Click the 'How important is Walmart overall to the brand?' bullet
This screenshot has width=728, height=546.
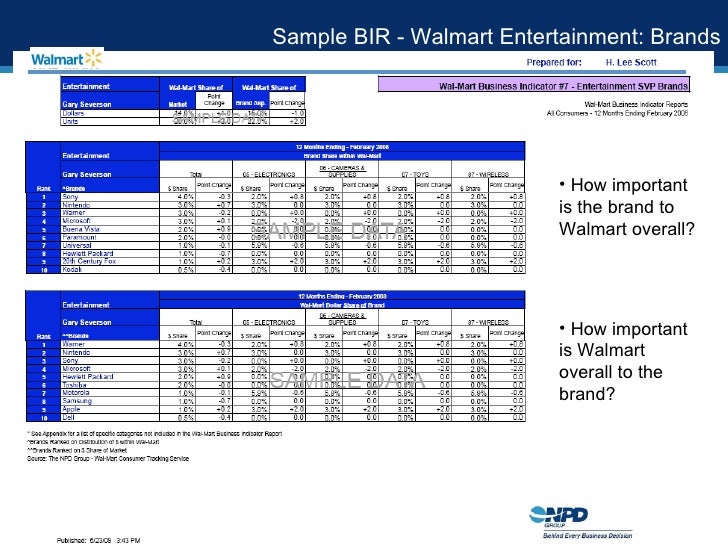pyautogui.click(x=623, y=361)
